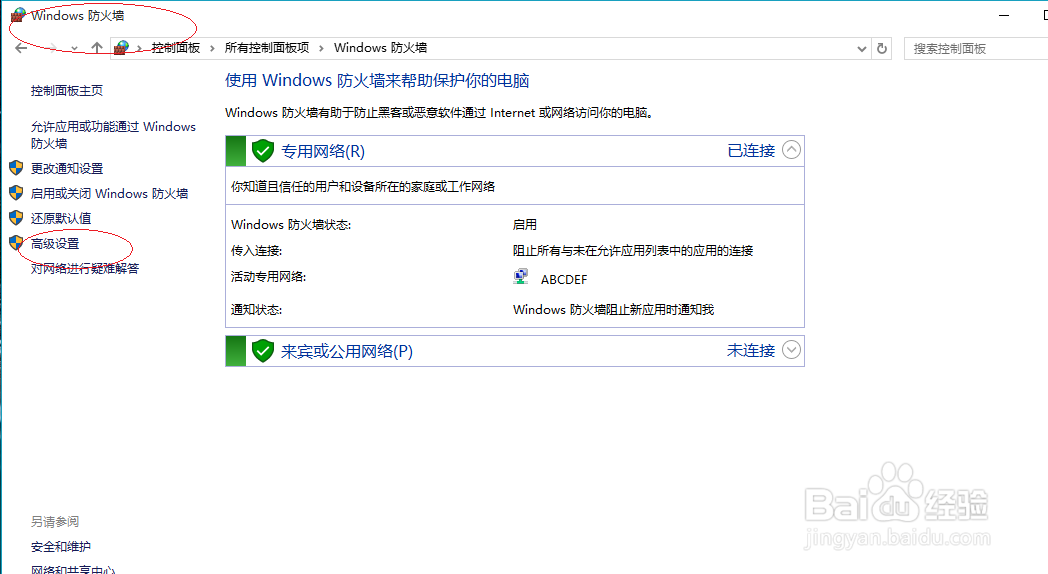
Task: Select ABCDEF active network name
Action: click(x=564, y=279)
